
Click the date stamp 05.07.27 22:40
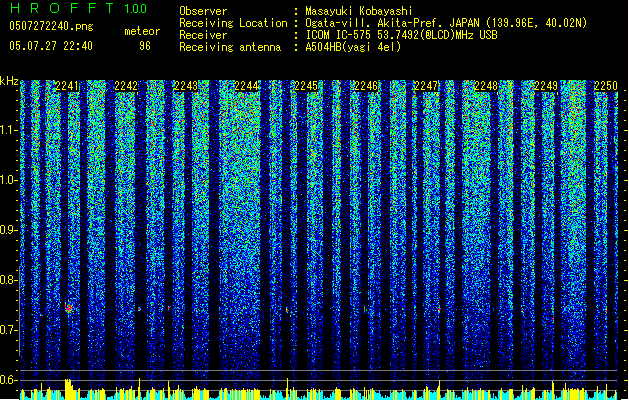[51, 46]
